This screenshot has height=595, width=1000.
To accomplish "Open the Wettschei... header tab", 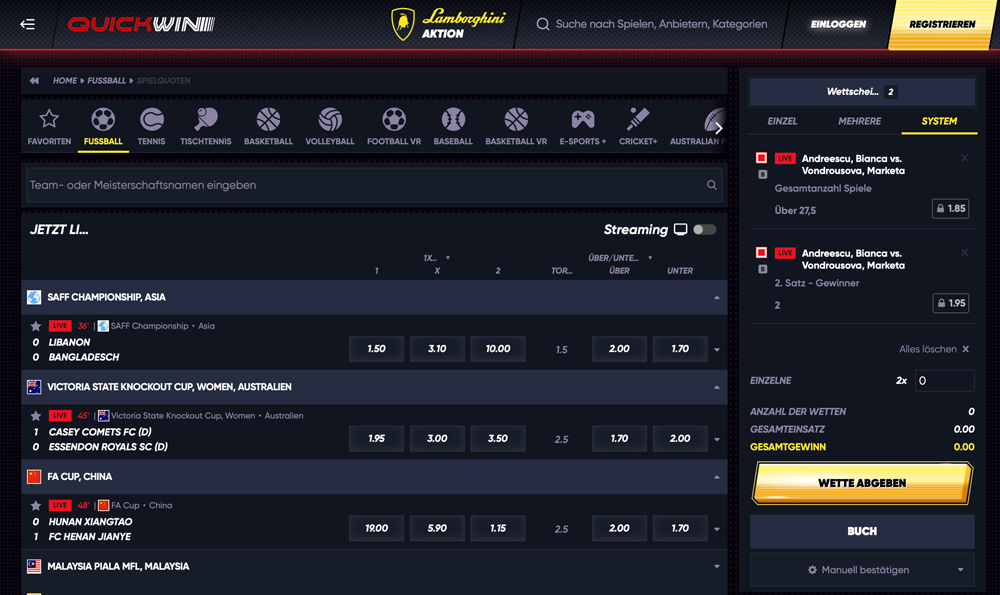I will click(862, 92).
